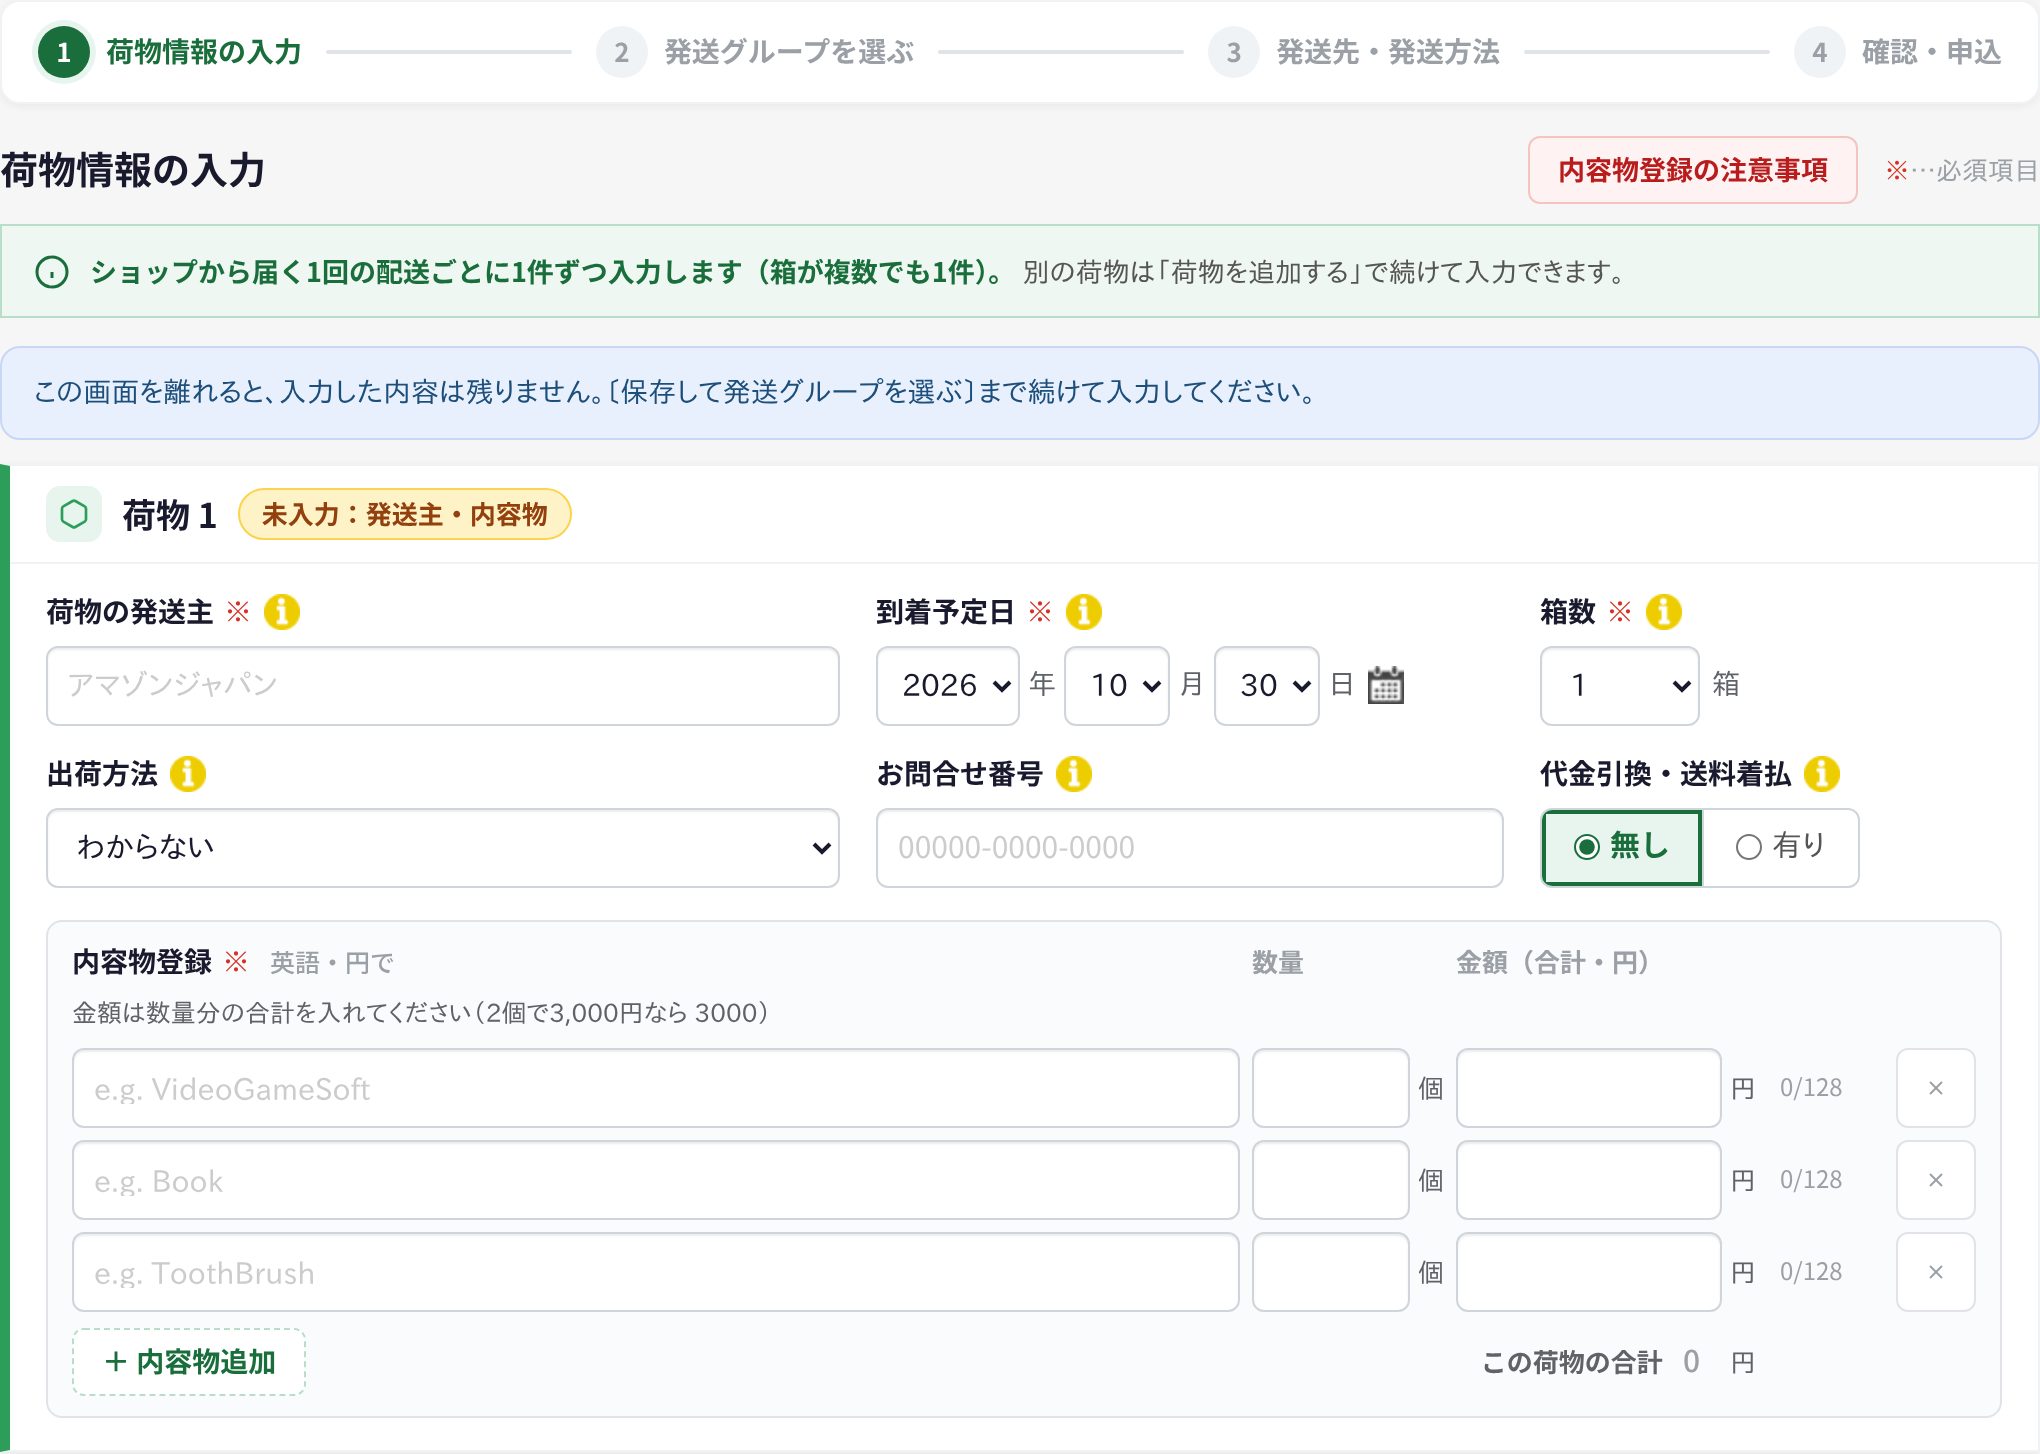Screen dimensions: 2040x1454
Task: Select 無し for cash on delivery
Action: pyautogui.click(x=1621, y=847)
